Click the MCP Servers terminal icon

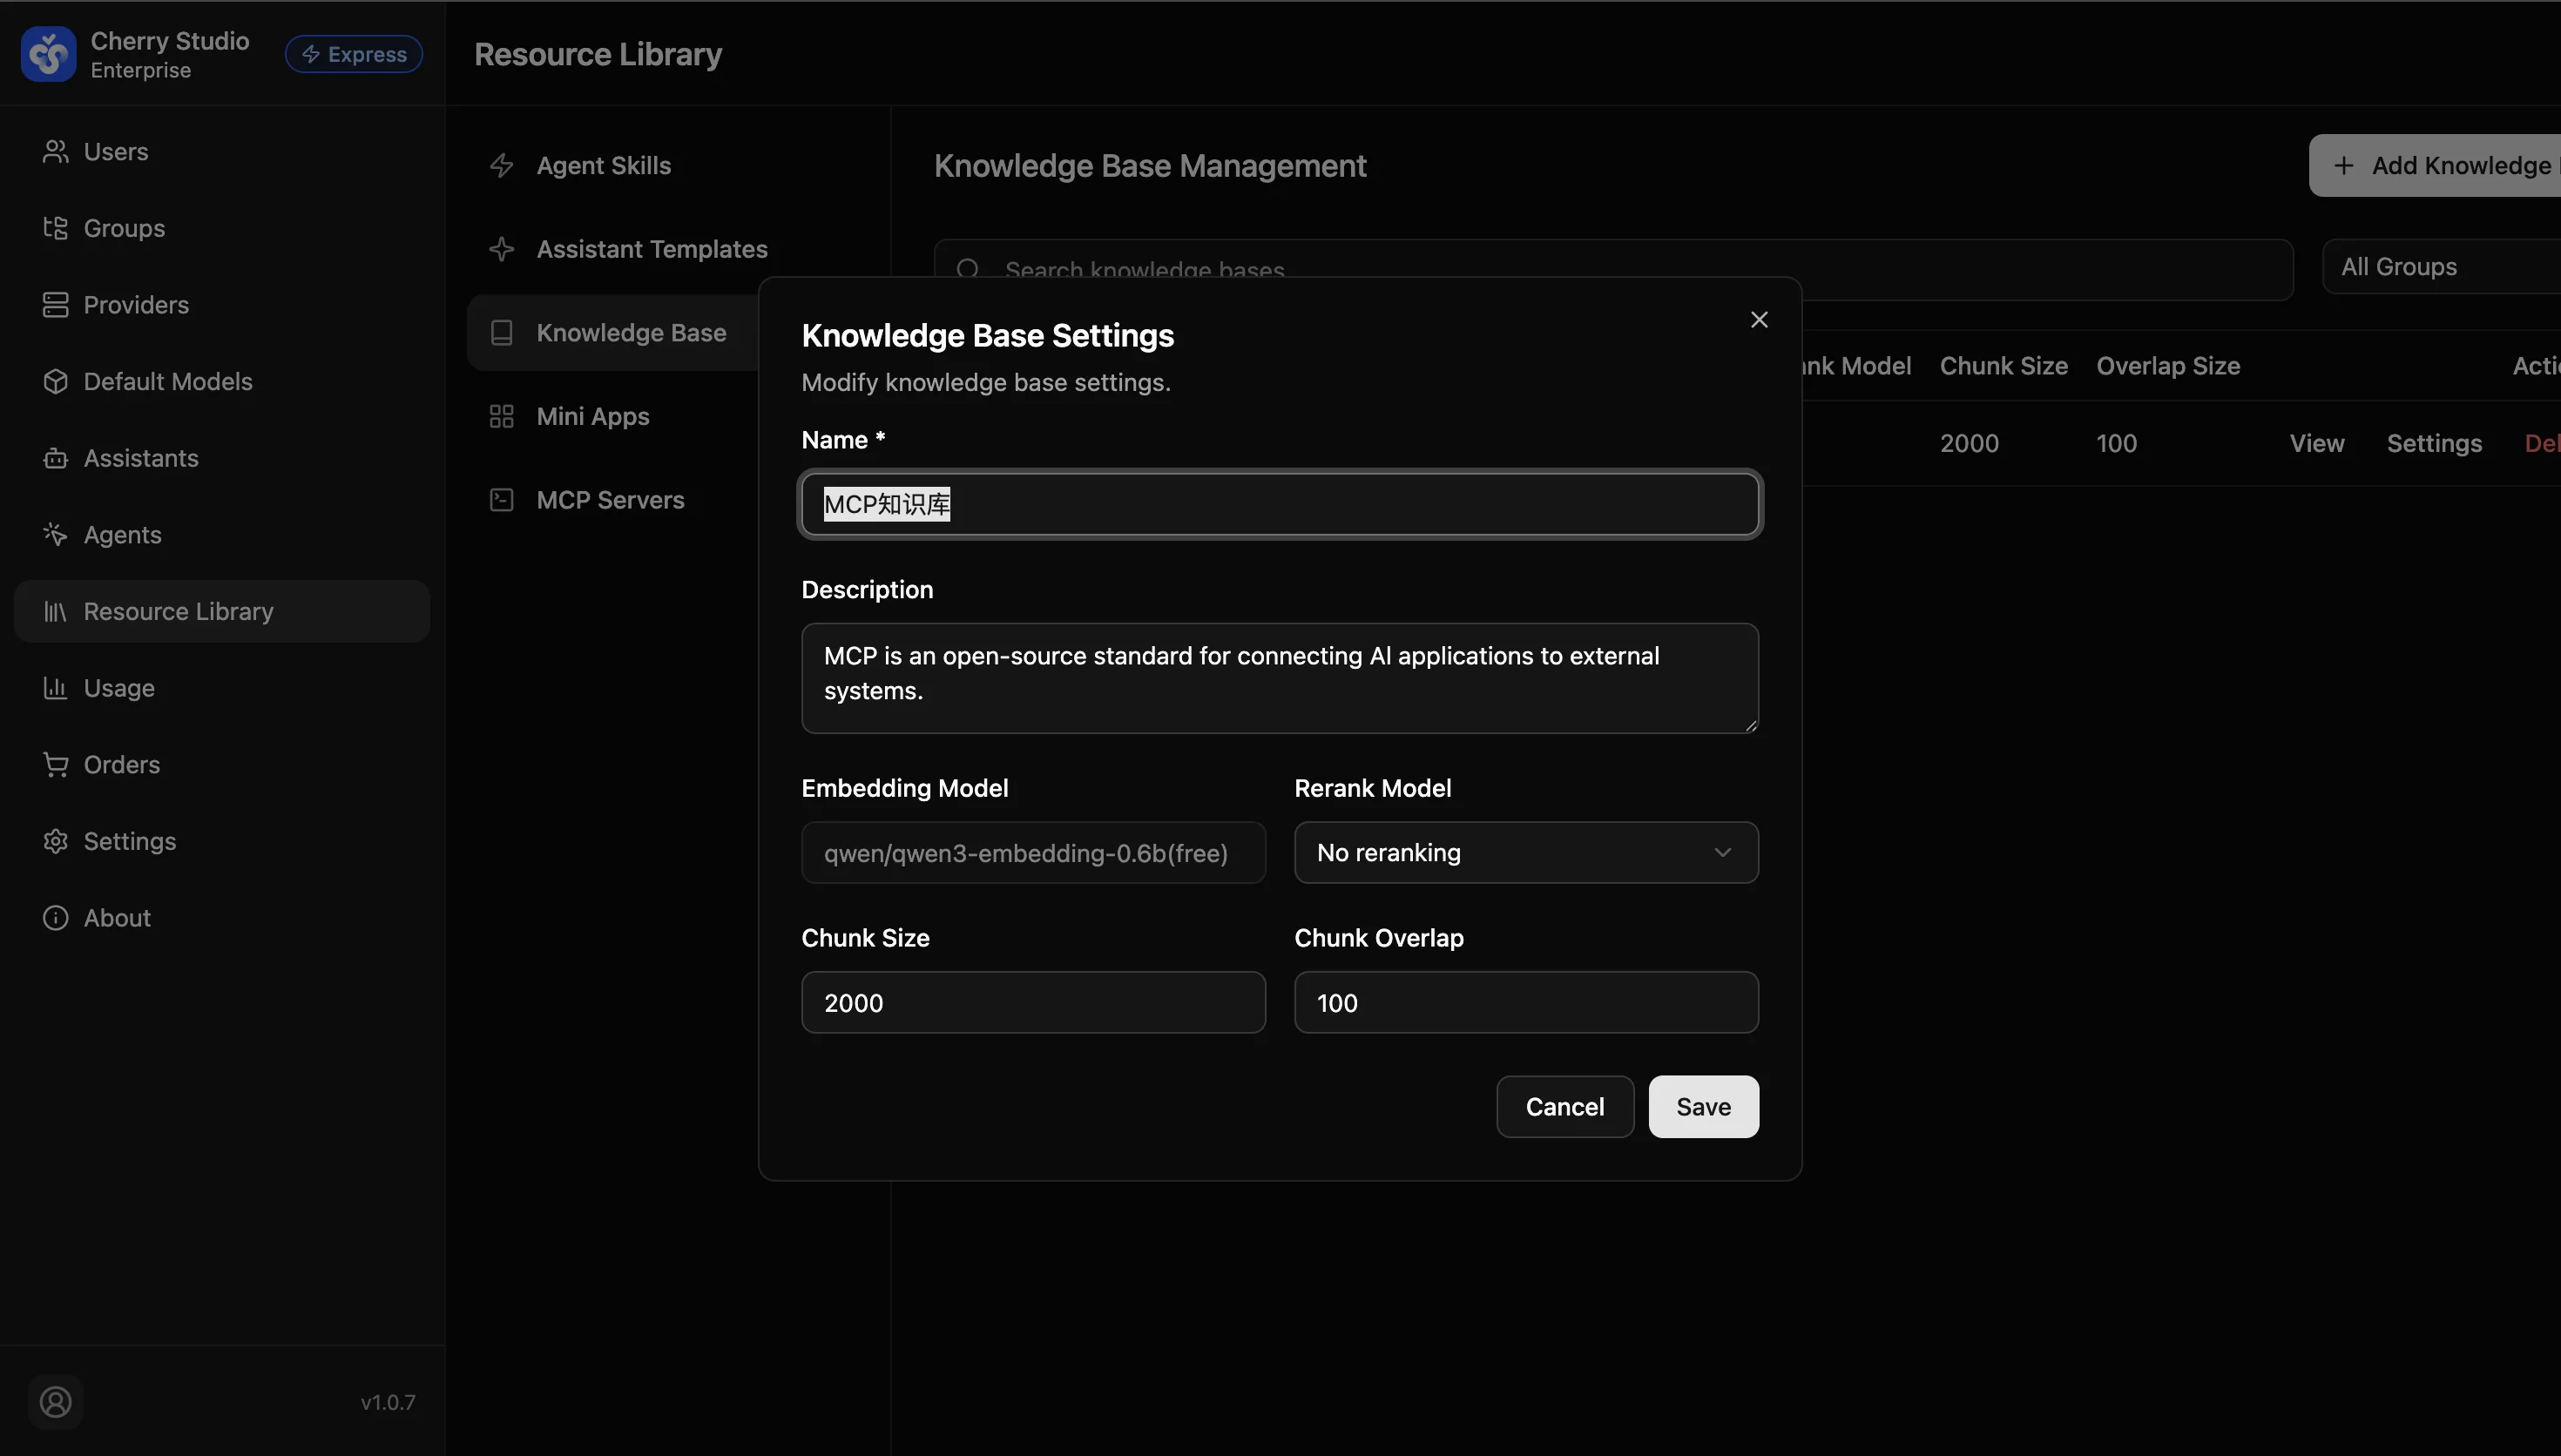pos(501,500)
